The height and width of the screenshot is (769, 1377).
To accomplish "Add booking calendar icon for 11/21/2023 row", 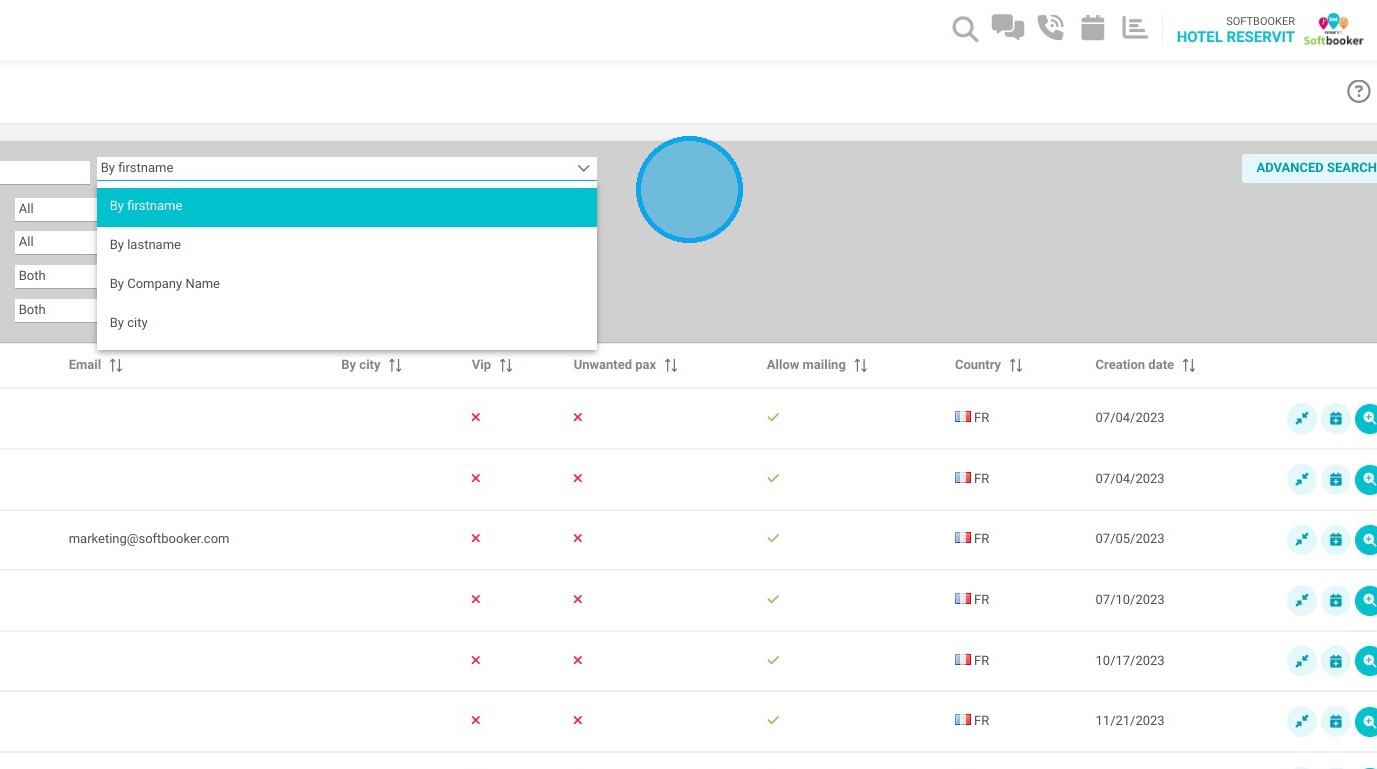I will [x=1336, y=722].
